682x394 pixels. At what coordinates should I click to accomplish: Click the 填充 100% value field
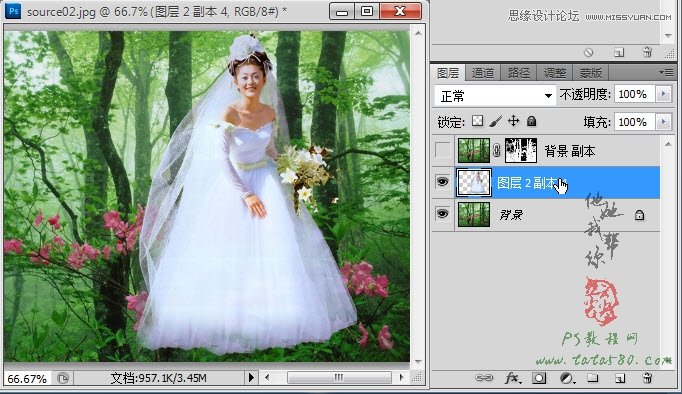click(x=634, y=122)
